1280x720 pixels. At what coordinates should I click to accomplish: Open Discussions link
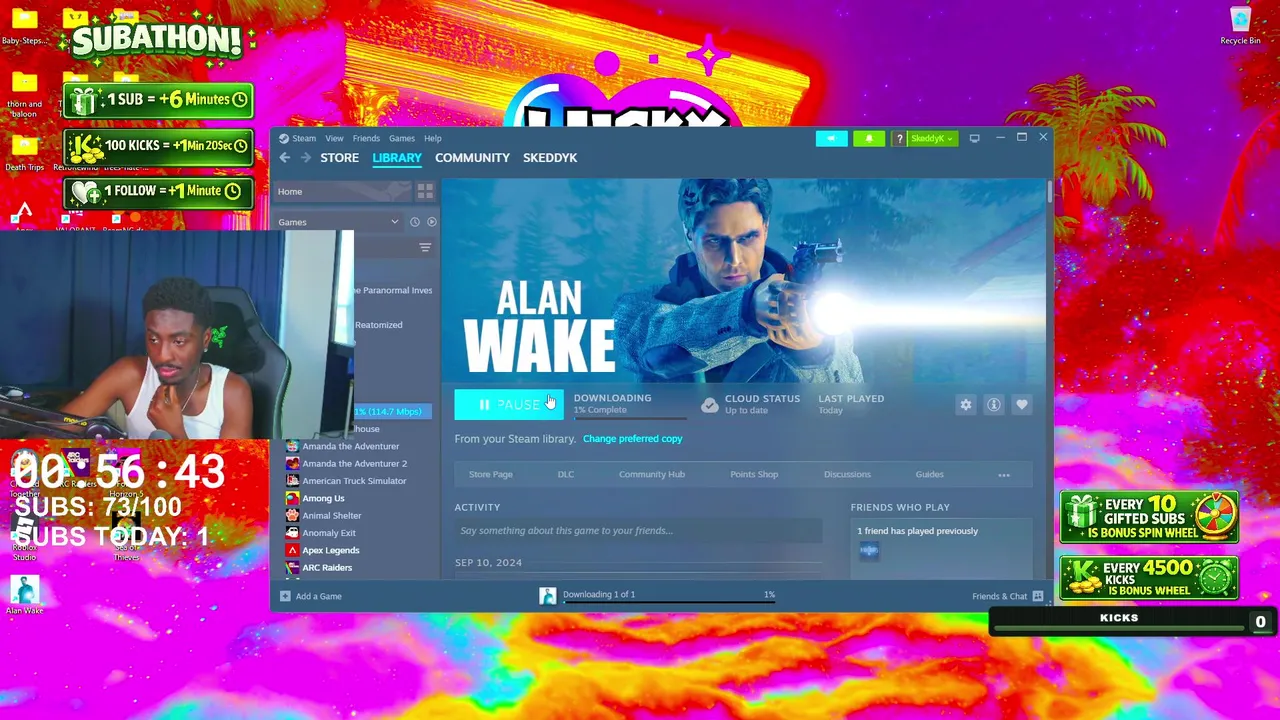click(x=847, y=475)
